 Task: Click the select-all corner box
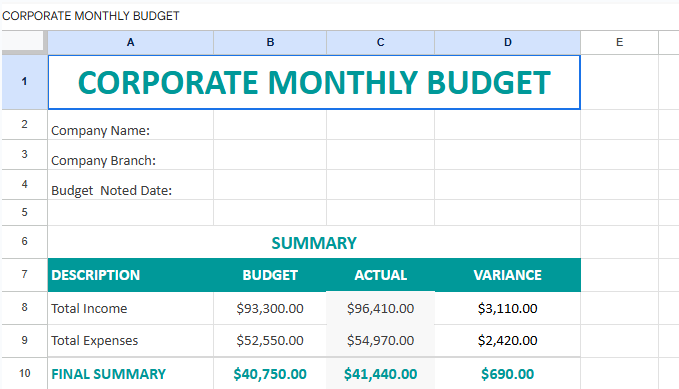tap(23, 42)
